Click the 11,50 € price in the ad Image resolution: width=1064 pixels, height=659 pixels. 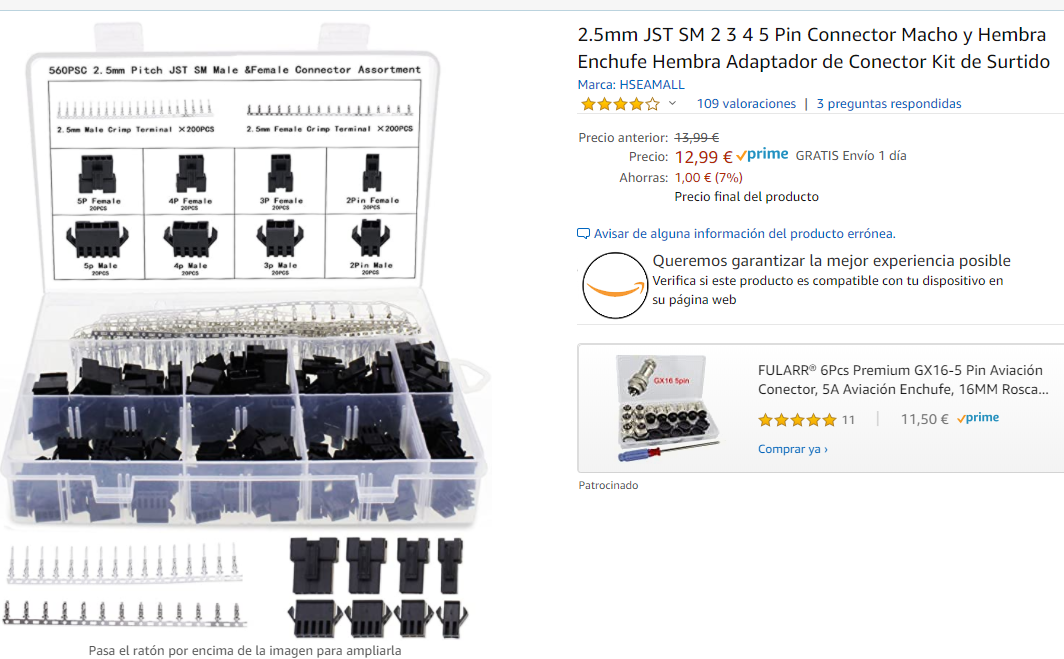click(x=924, y=419)
